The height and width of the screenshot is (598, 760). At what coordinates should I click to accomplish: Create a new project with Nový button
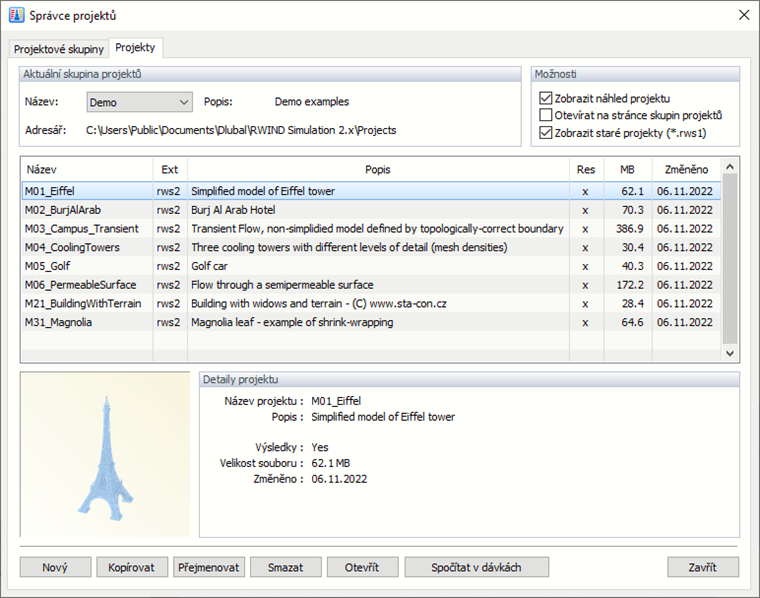pos(55,567)
